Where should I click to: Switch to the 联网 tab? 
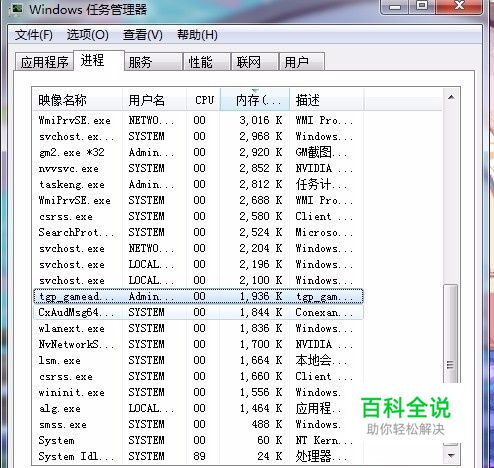click(x=255, y=62)
